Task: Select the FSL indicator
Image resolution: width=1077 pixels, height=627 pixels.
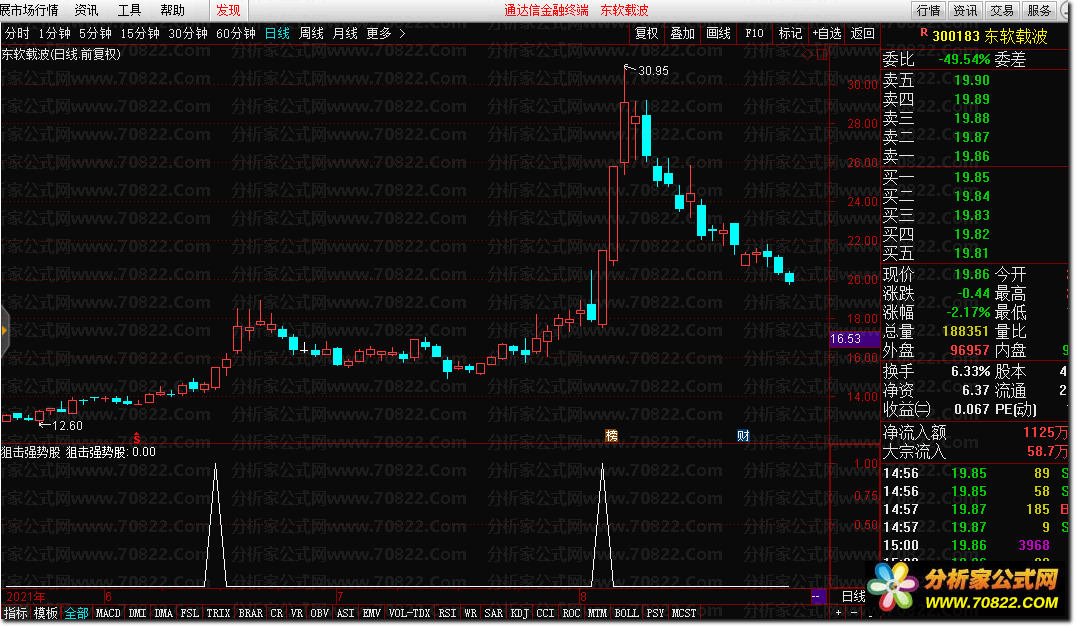Action: pyautogui.click(x=190, y=613)
